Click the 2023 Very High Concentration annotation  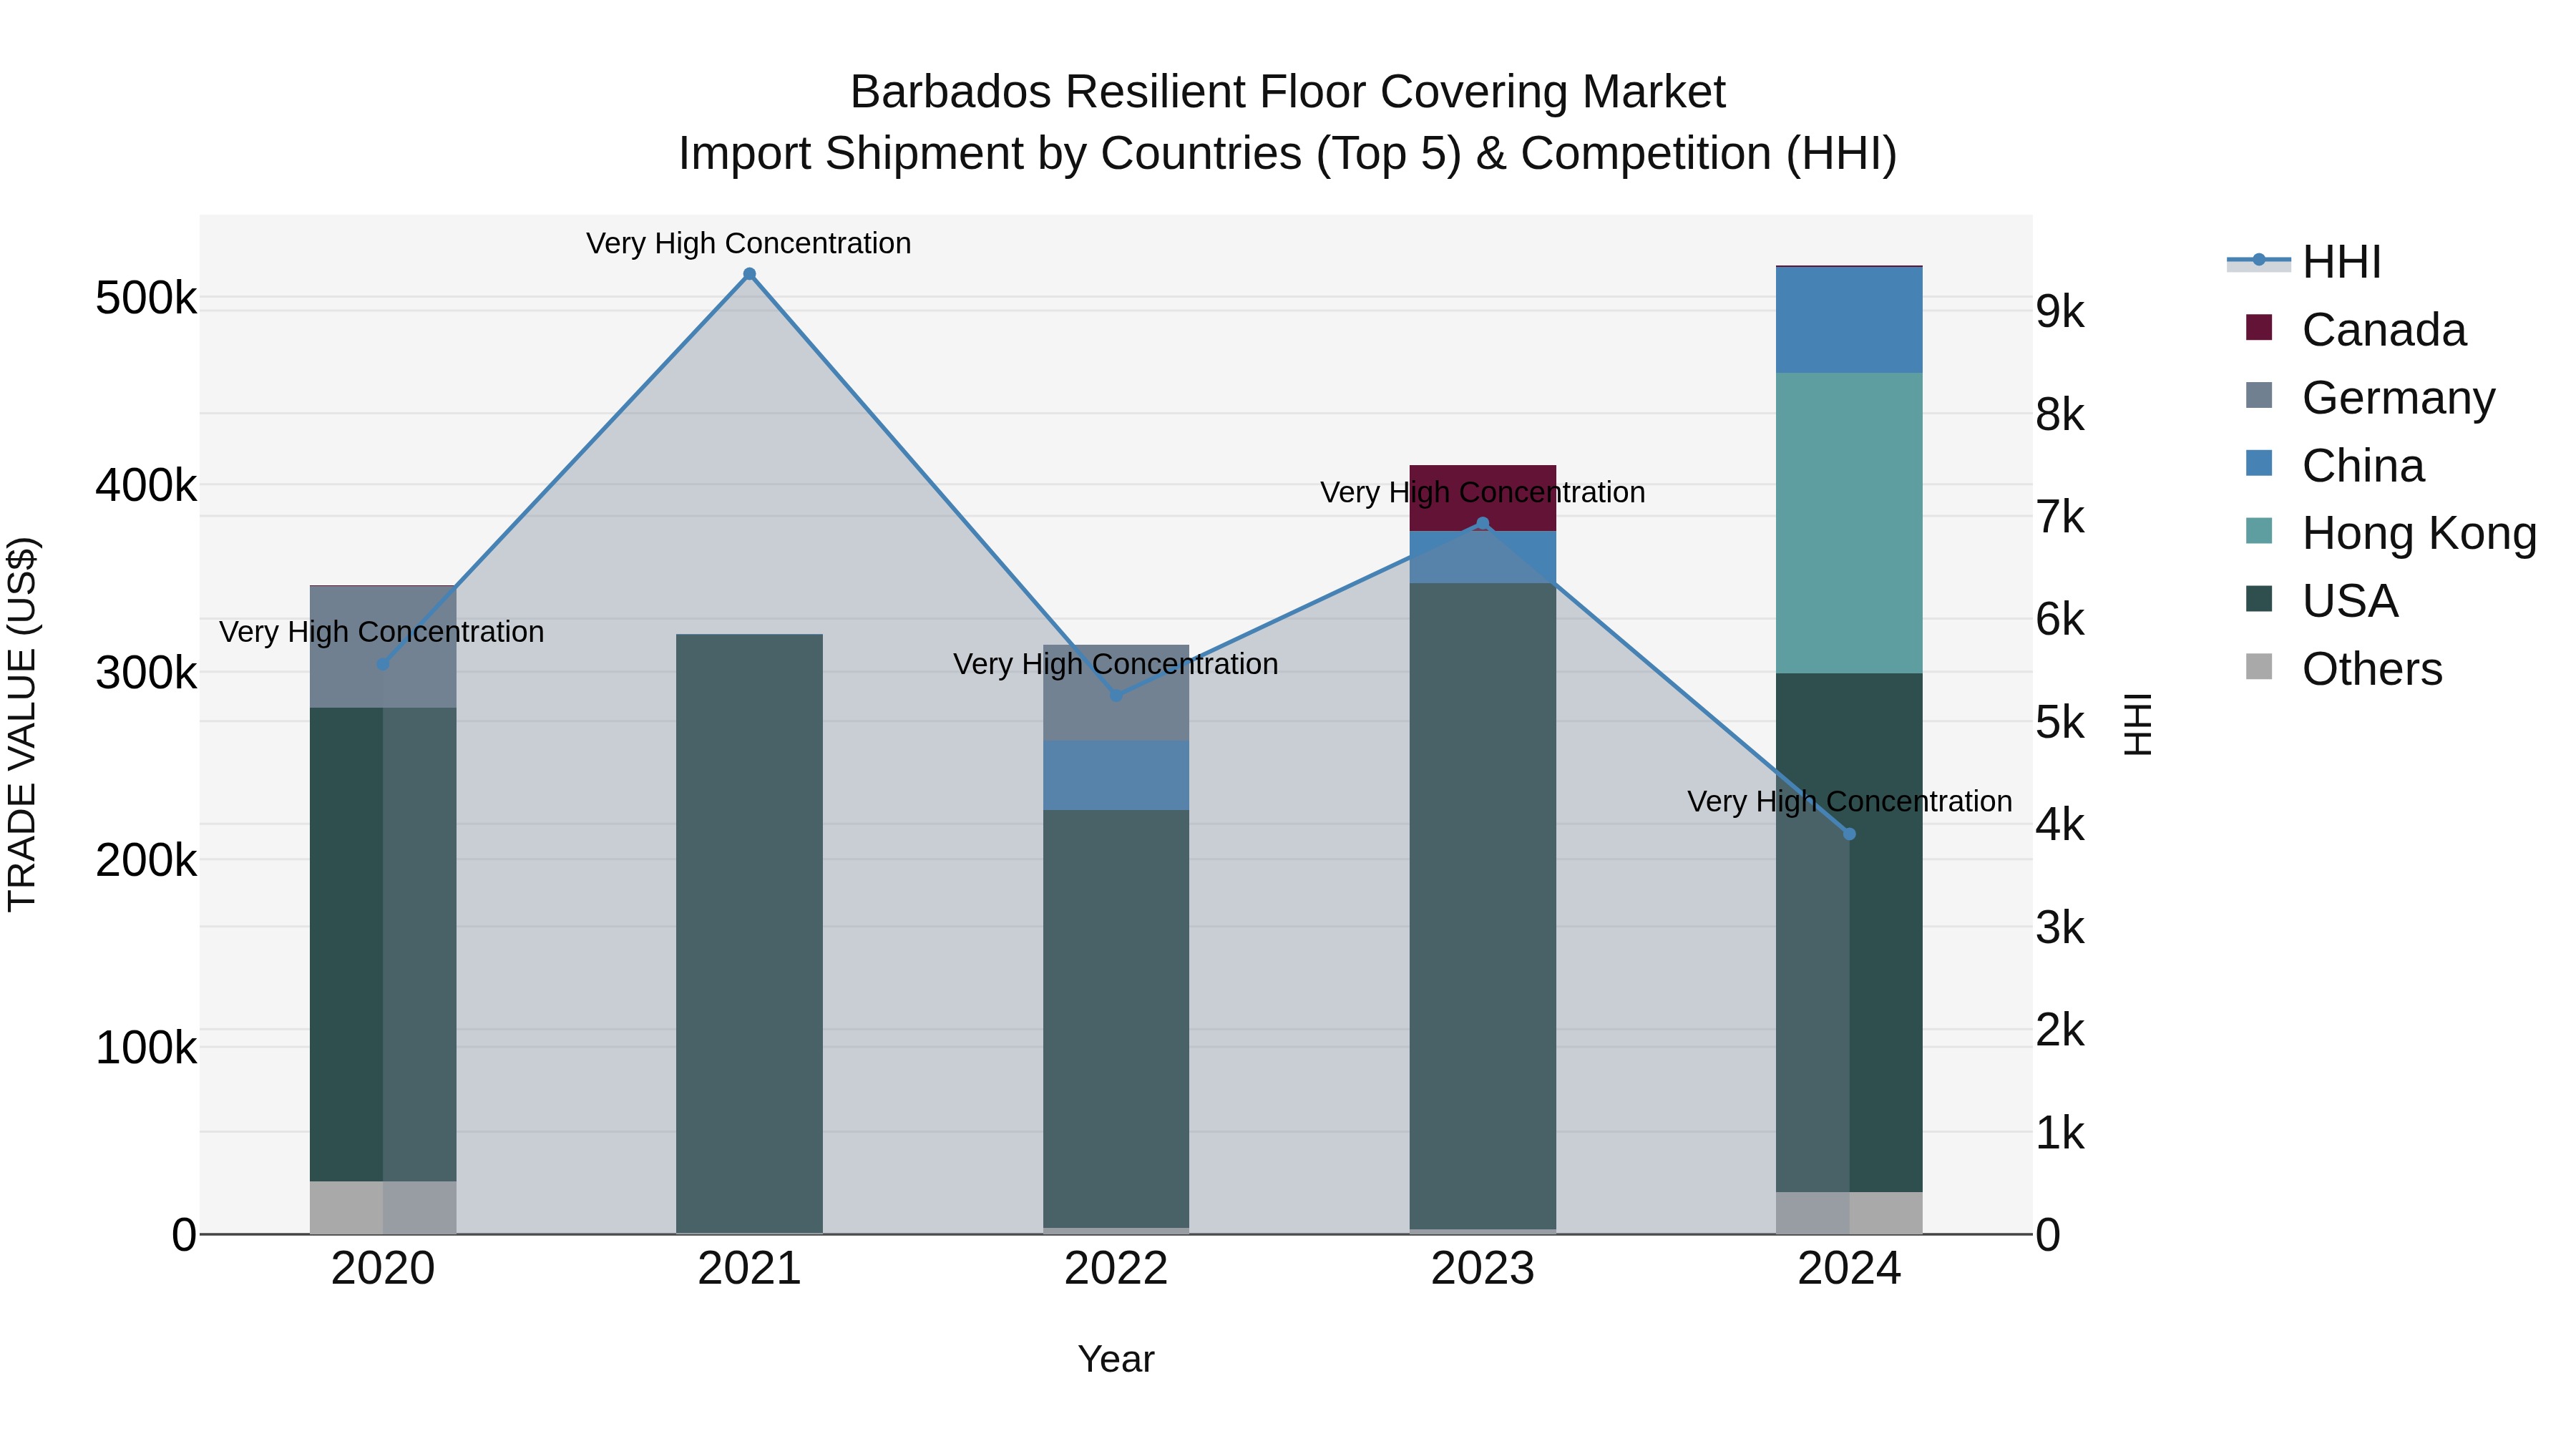pos(1483,492)
